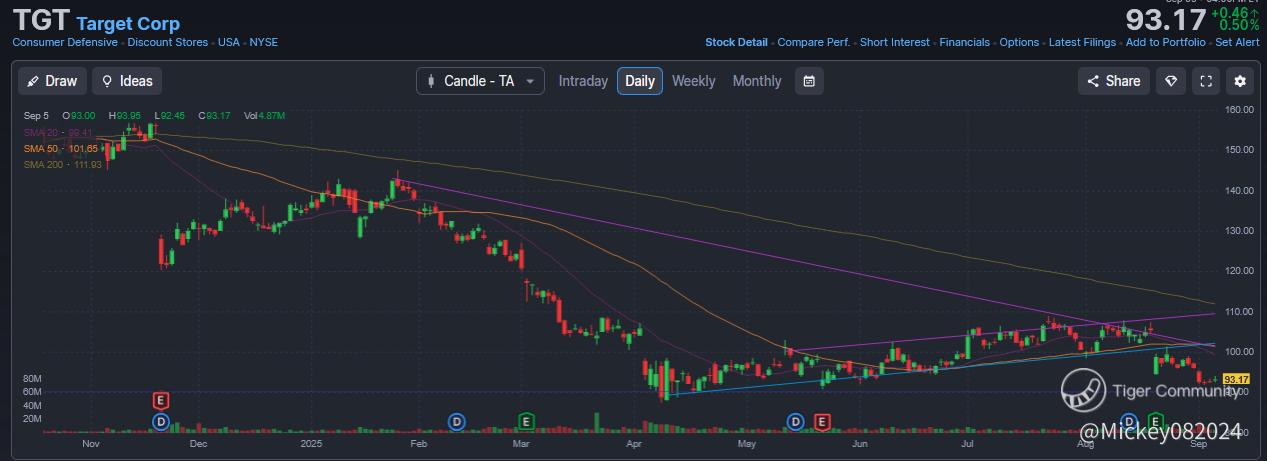Switch to the Intraday timeframe
Image resolution: width=1267 pixels, height=461 pixels.
[x=583, y=81]
